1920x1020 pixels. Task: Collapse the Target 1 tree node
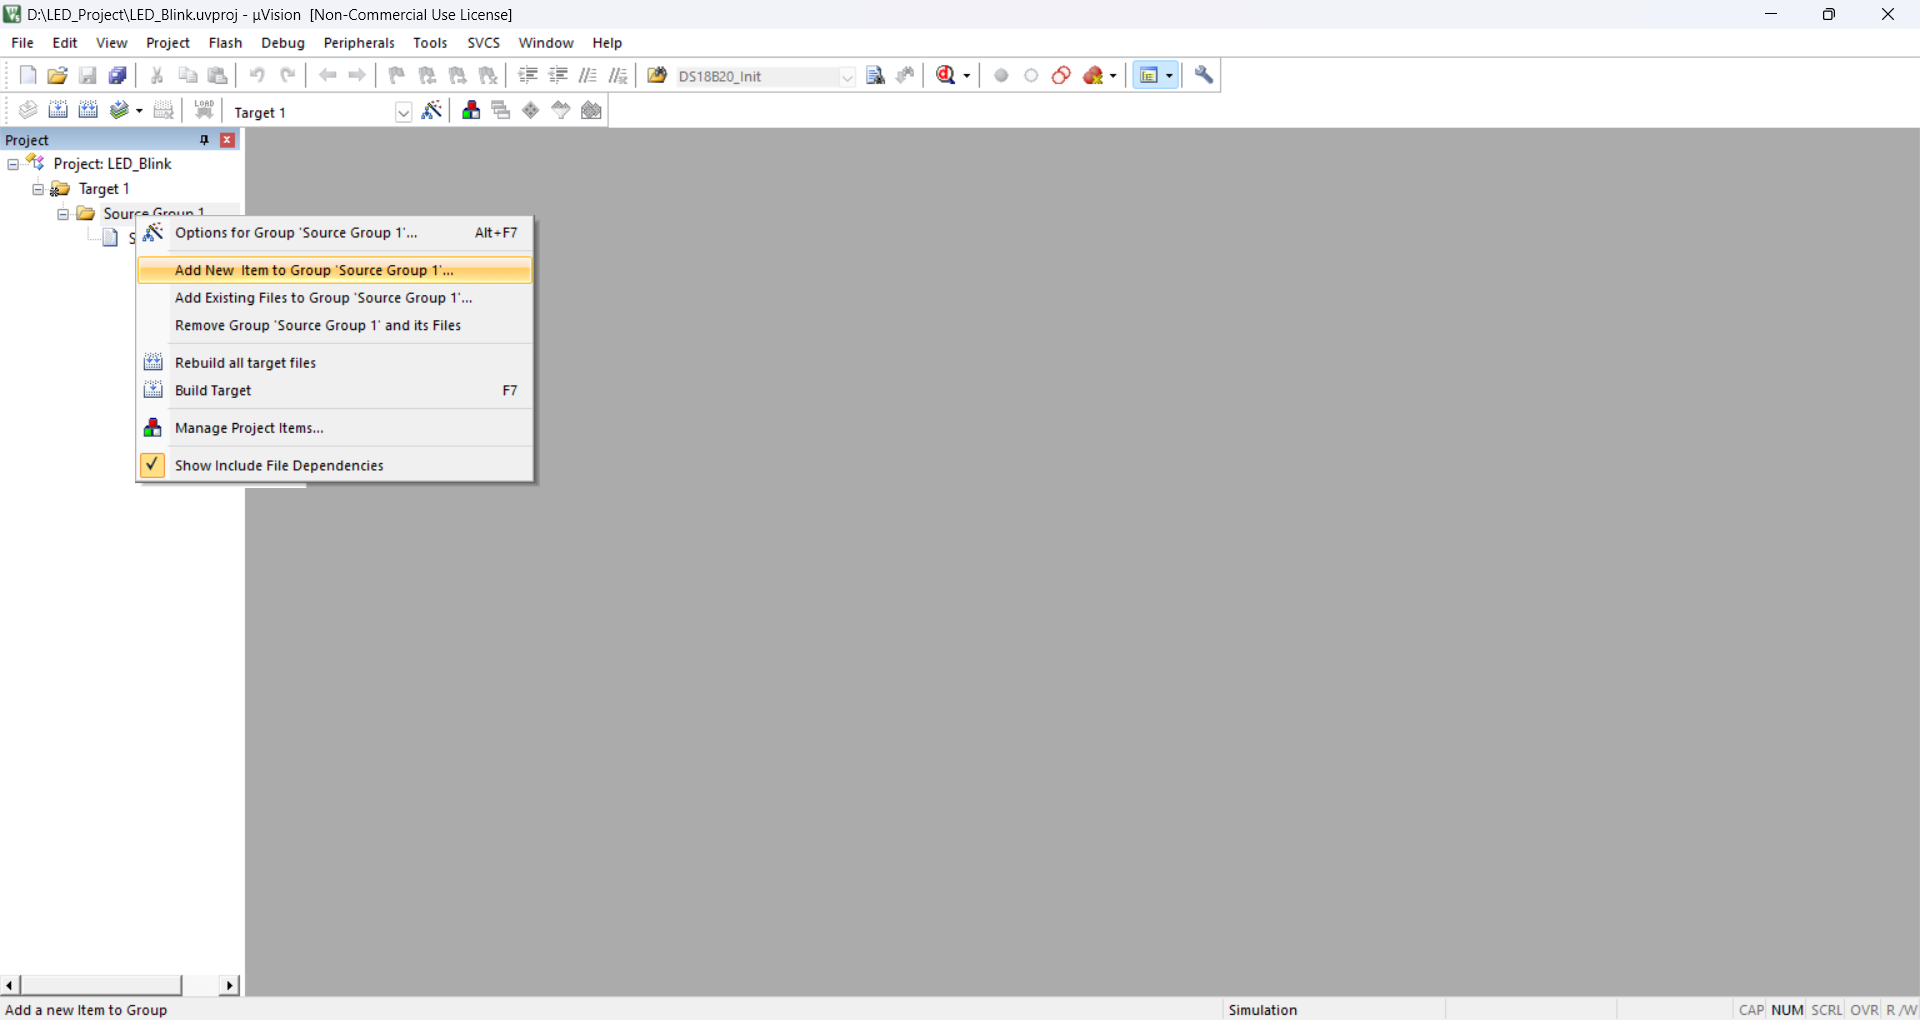coord(38,189)
